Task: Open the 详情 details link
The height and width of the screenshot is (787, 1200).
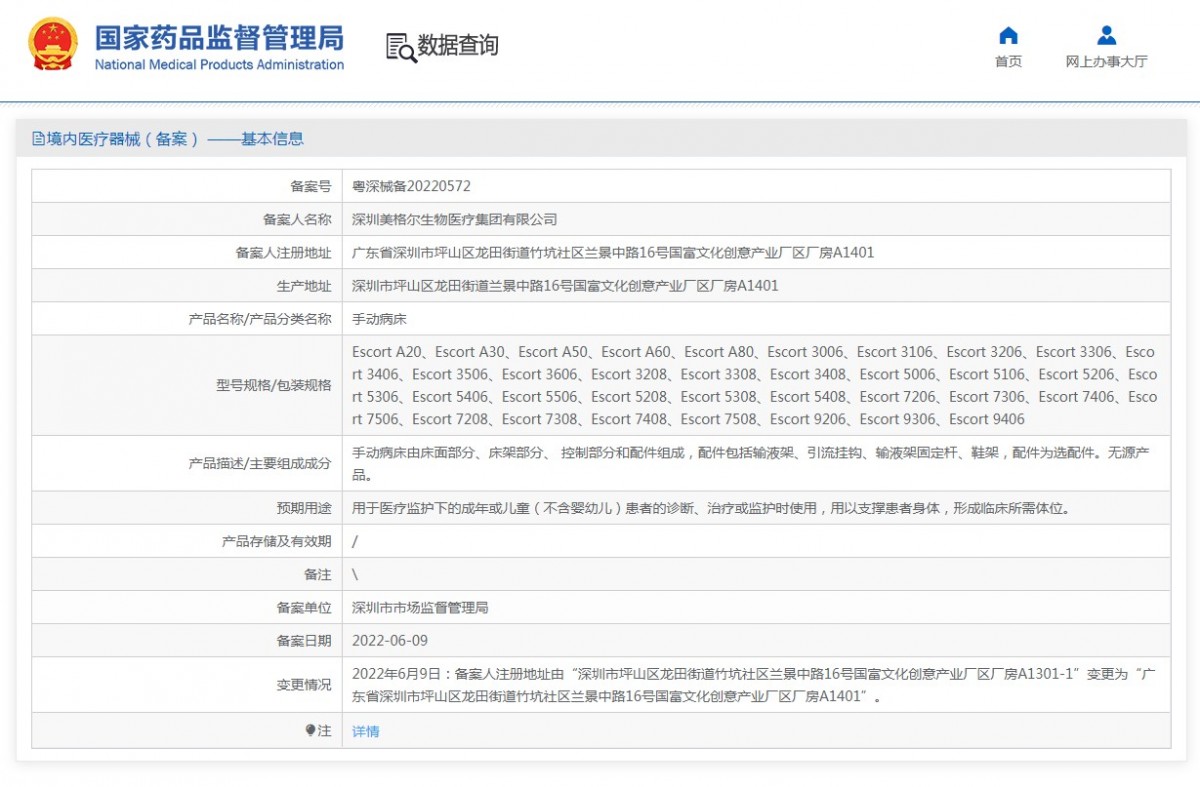Action: click(366, 731)
